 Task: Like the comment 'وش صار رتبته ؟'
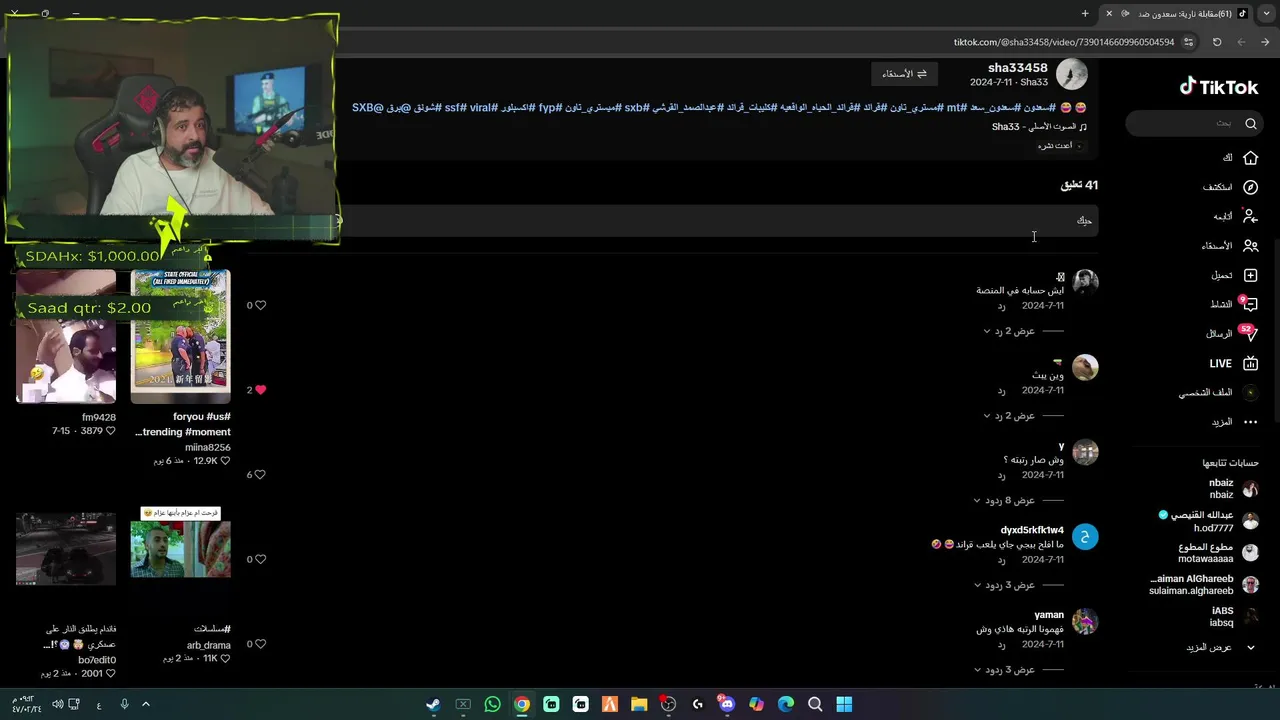pyautogui.click(x=260, y=475)
